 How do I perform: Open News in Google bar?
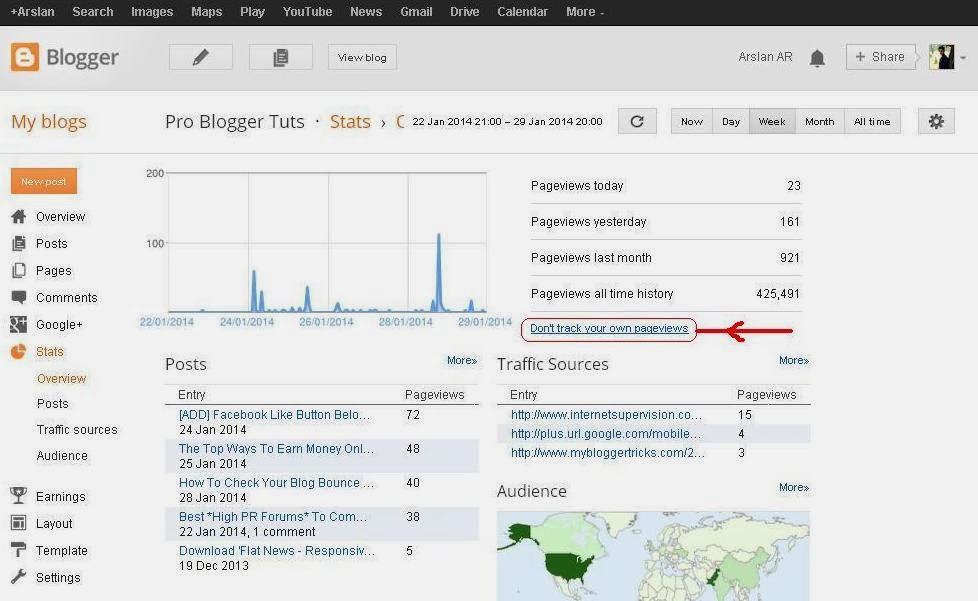point(366,12)
